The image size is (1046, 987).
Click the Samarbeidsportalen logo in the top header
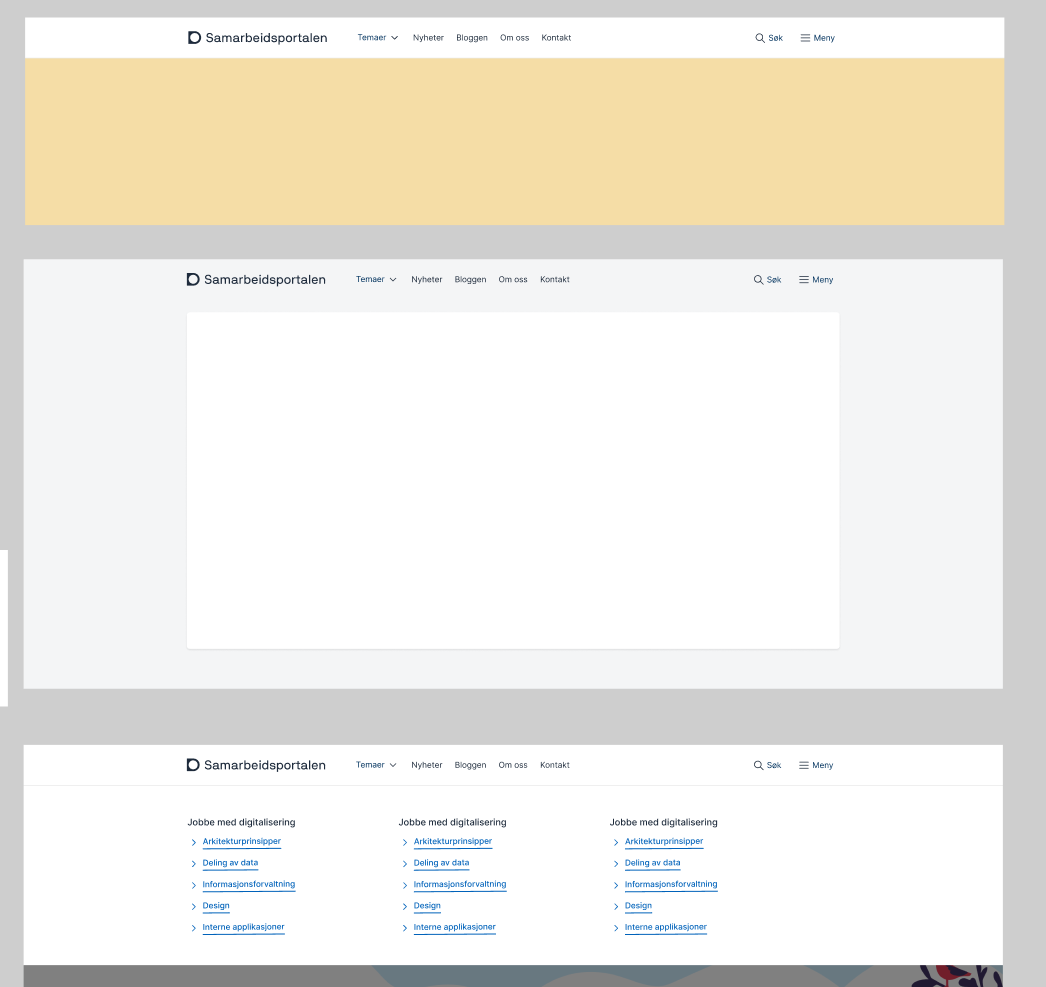click(256, 37)
